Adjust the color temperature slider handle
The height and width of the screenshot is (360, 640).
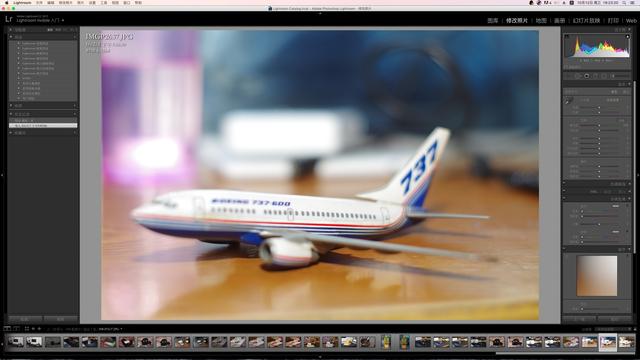(x=599, y=108)
